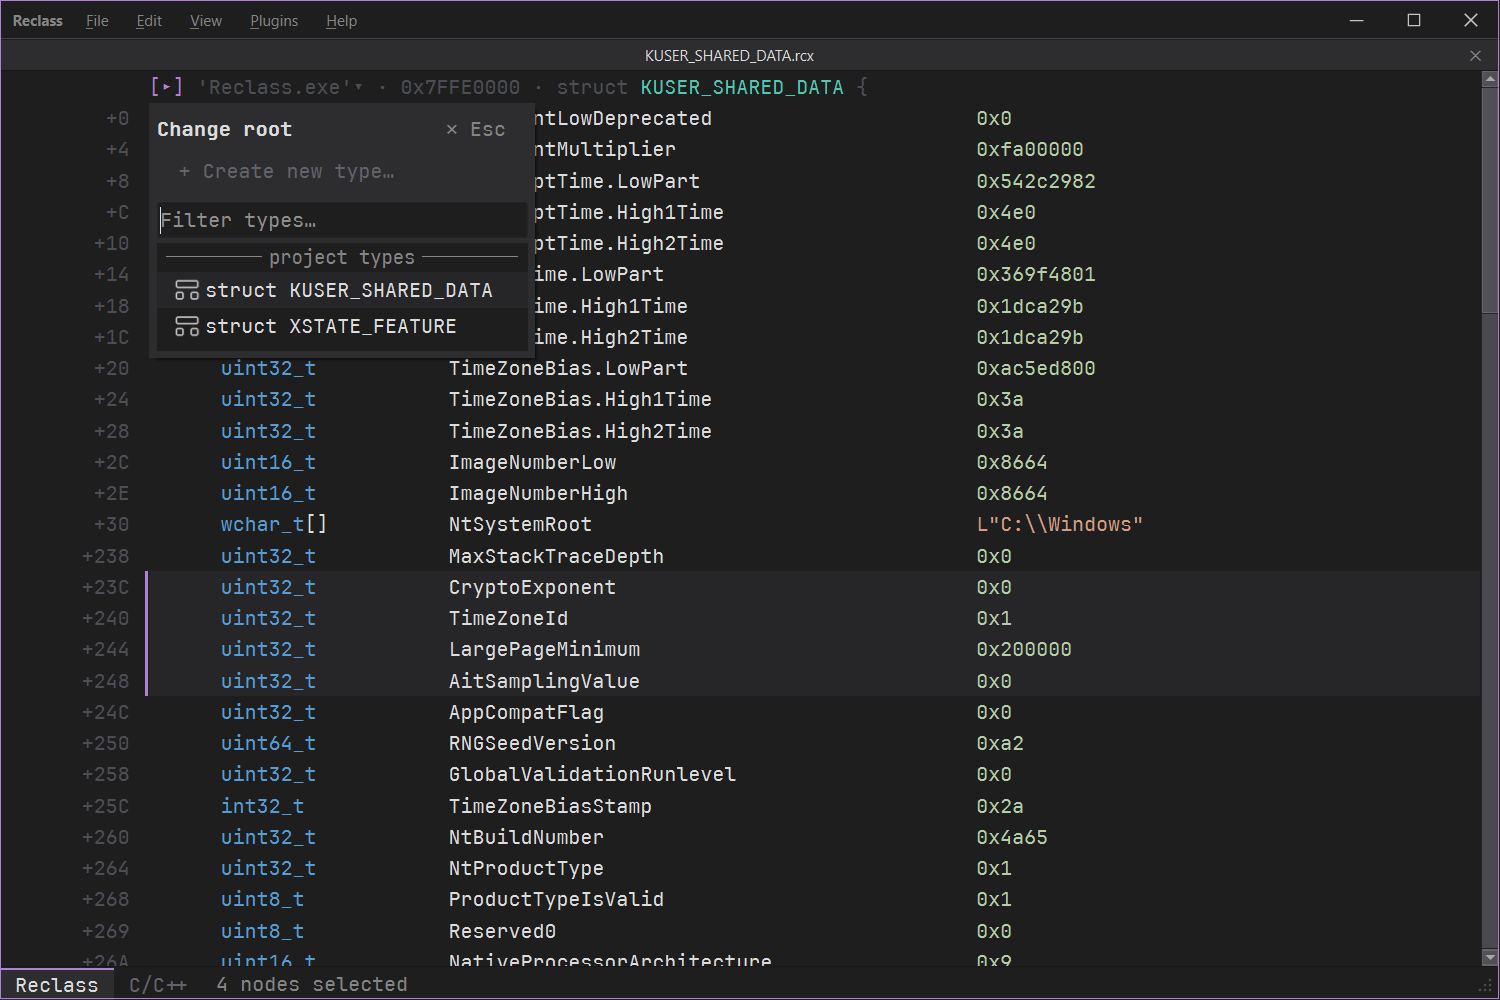Screen dimensions: 1500x1000
Task: Select the NtBuildNumber field name
Action: point(526,837)
